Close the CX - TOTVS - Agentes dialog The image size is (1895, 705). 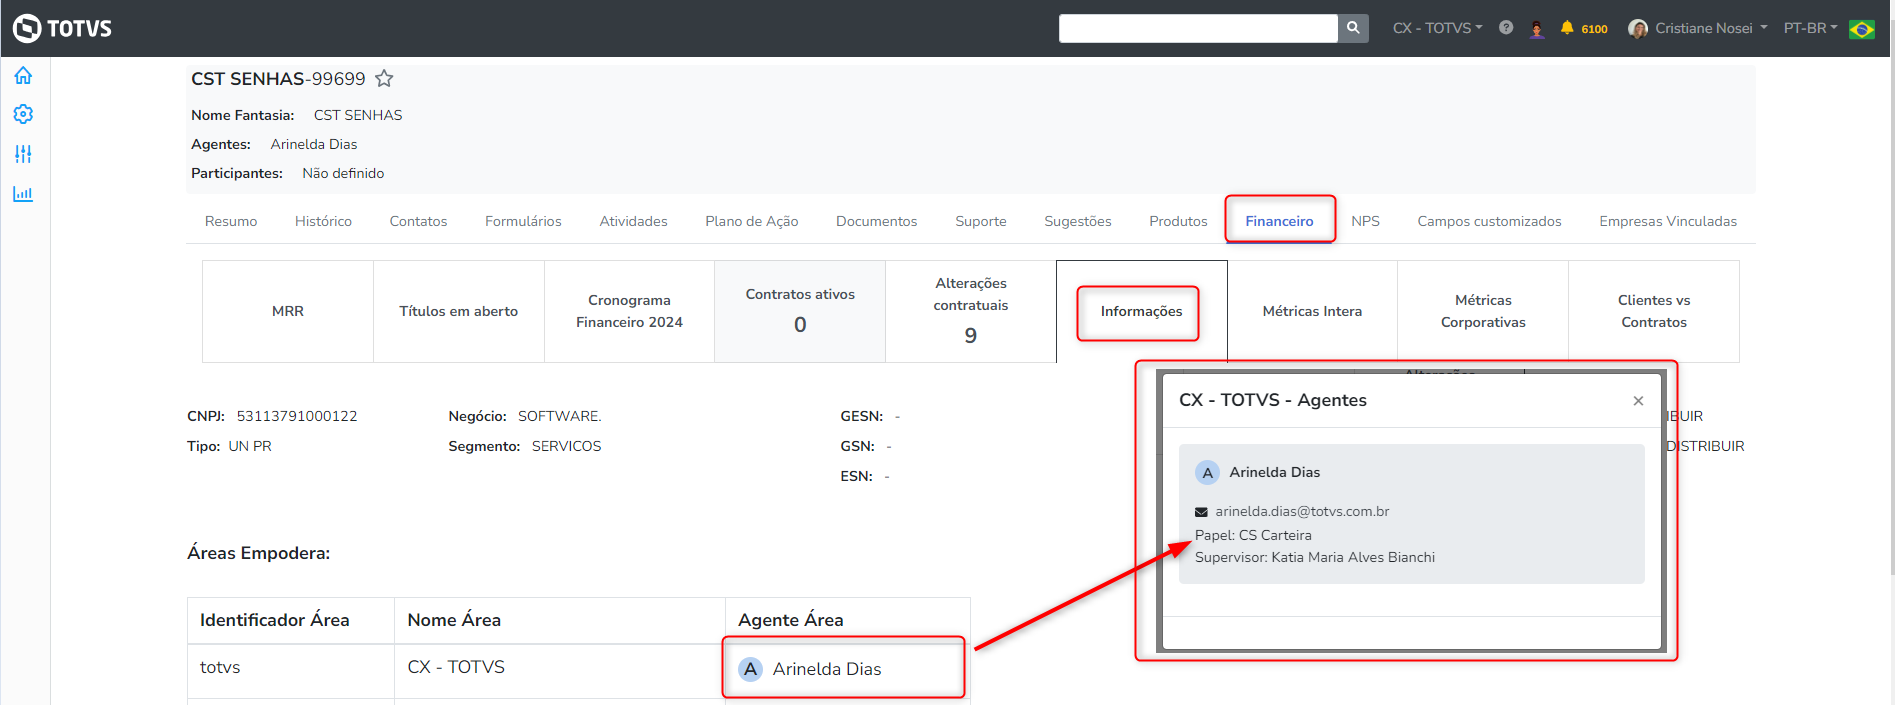(x=1638, y=401)
